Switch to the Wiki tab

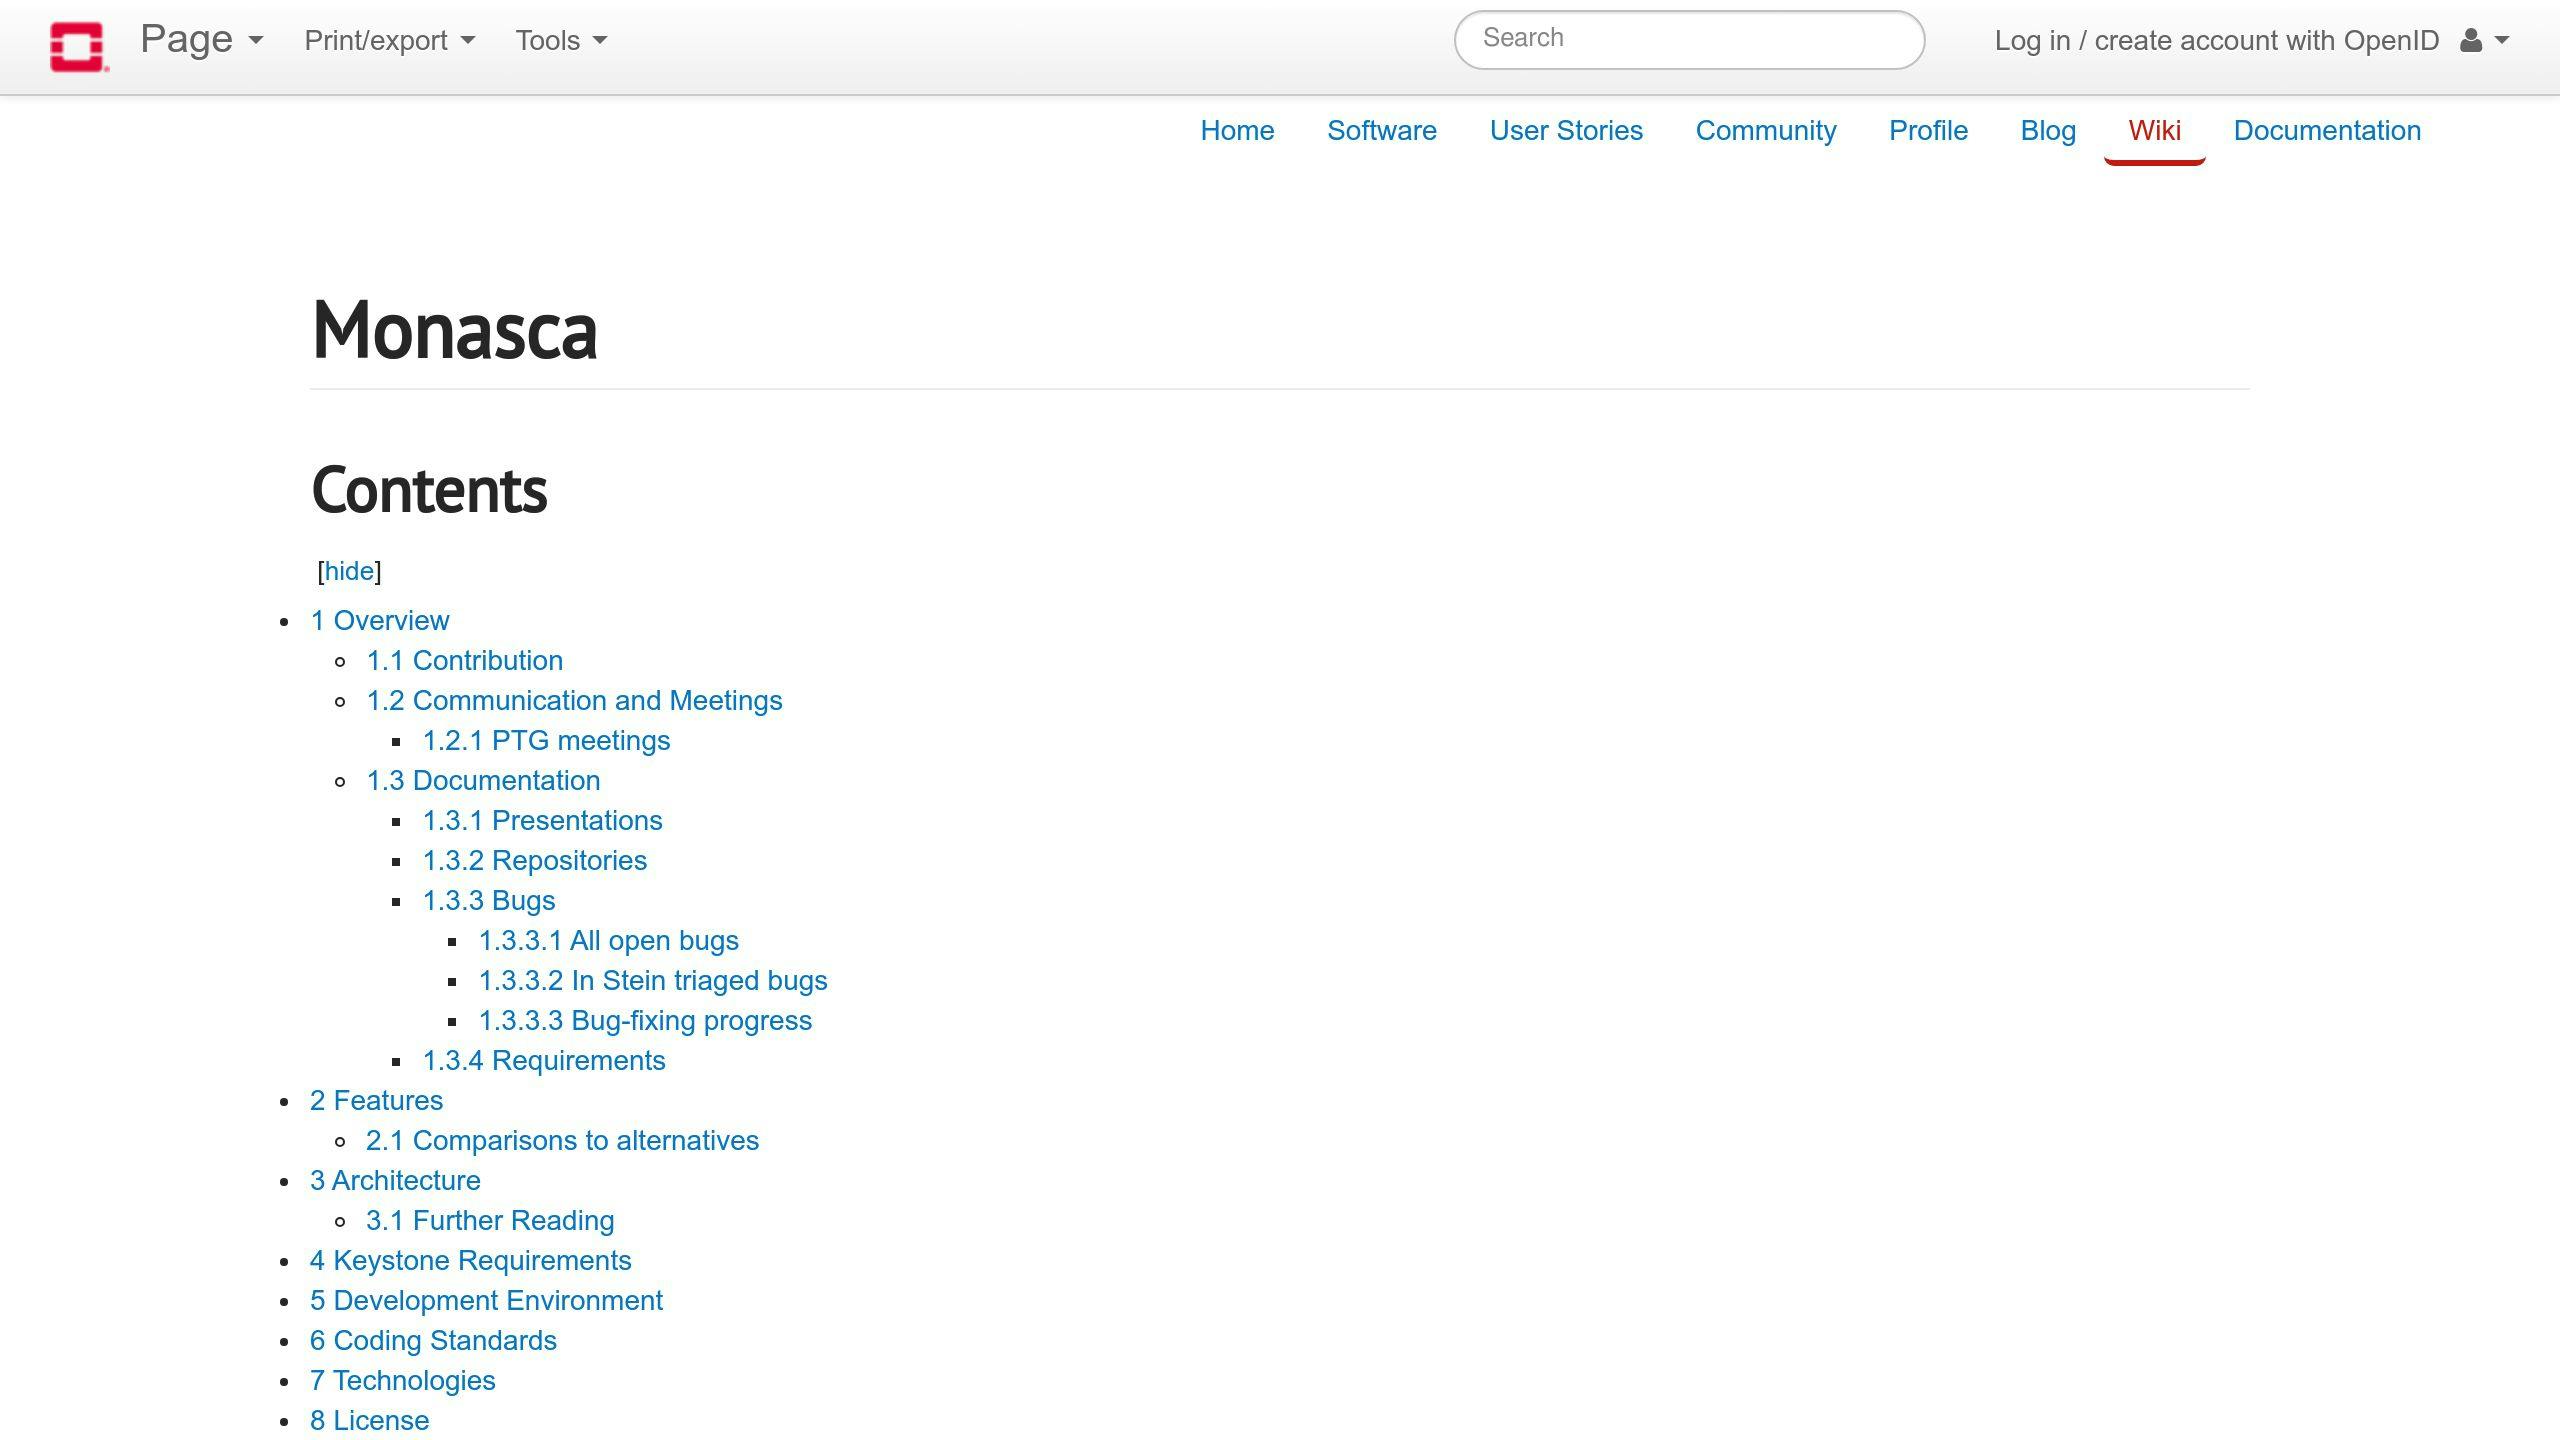coord(2154,131)
